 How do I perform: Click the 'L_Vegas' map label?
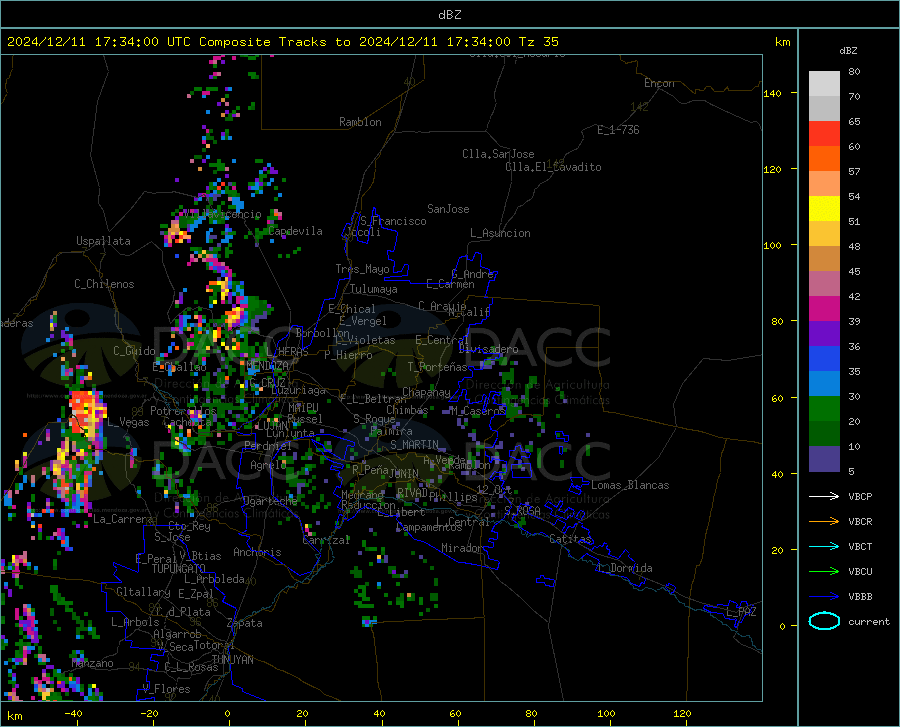128,422
